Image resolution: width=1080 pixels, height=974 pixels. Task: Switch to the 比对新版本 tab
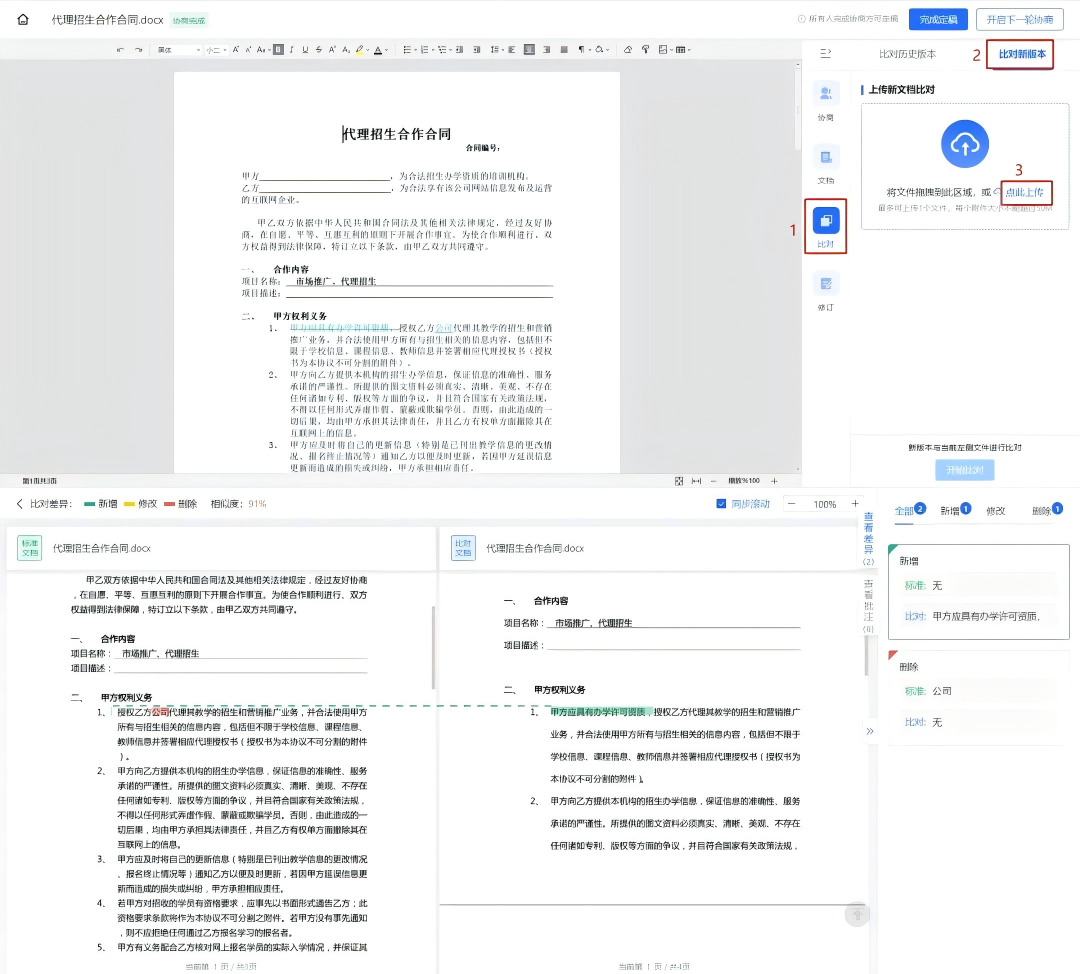(1021, 54)
